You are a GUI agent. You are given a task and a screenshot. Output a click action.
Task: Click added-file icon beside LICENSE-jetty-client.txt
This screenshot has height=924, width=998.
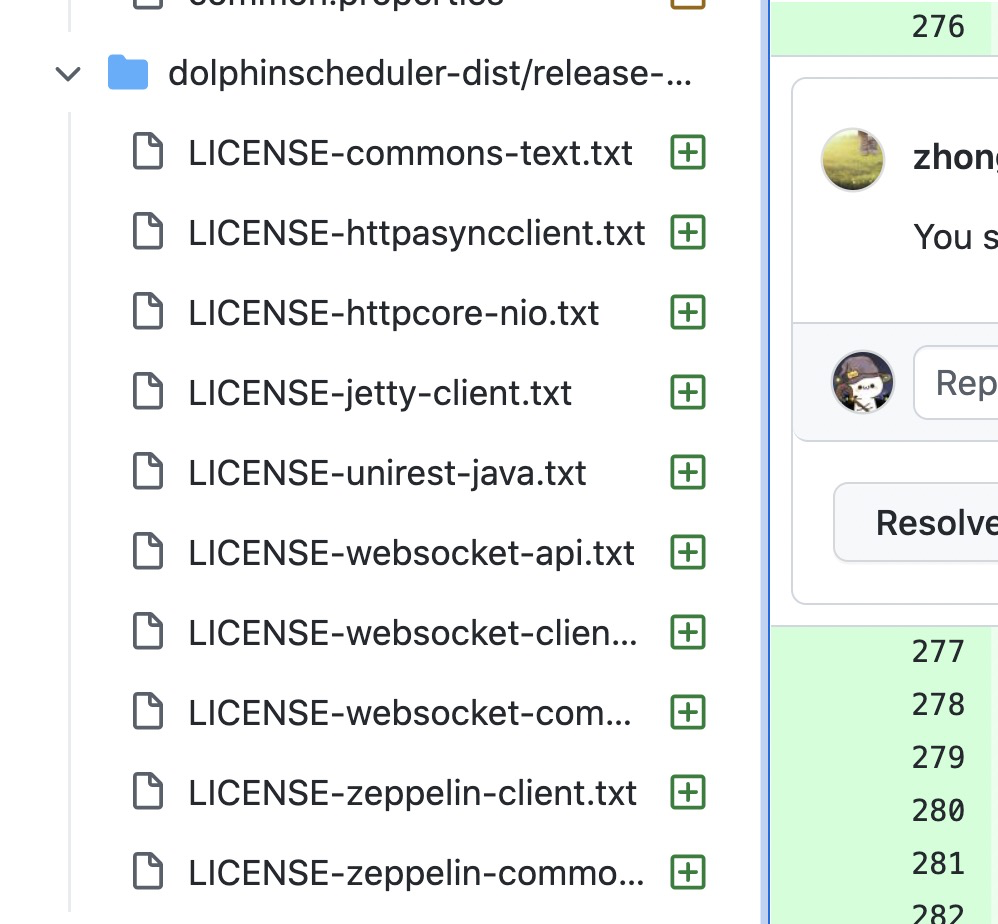click(688, 392)
